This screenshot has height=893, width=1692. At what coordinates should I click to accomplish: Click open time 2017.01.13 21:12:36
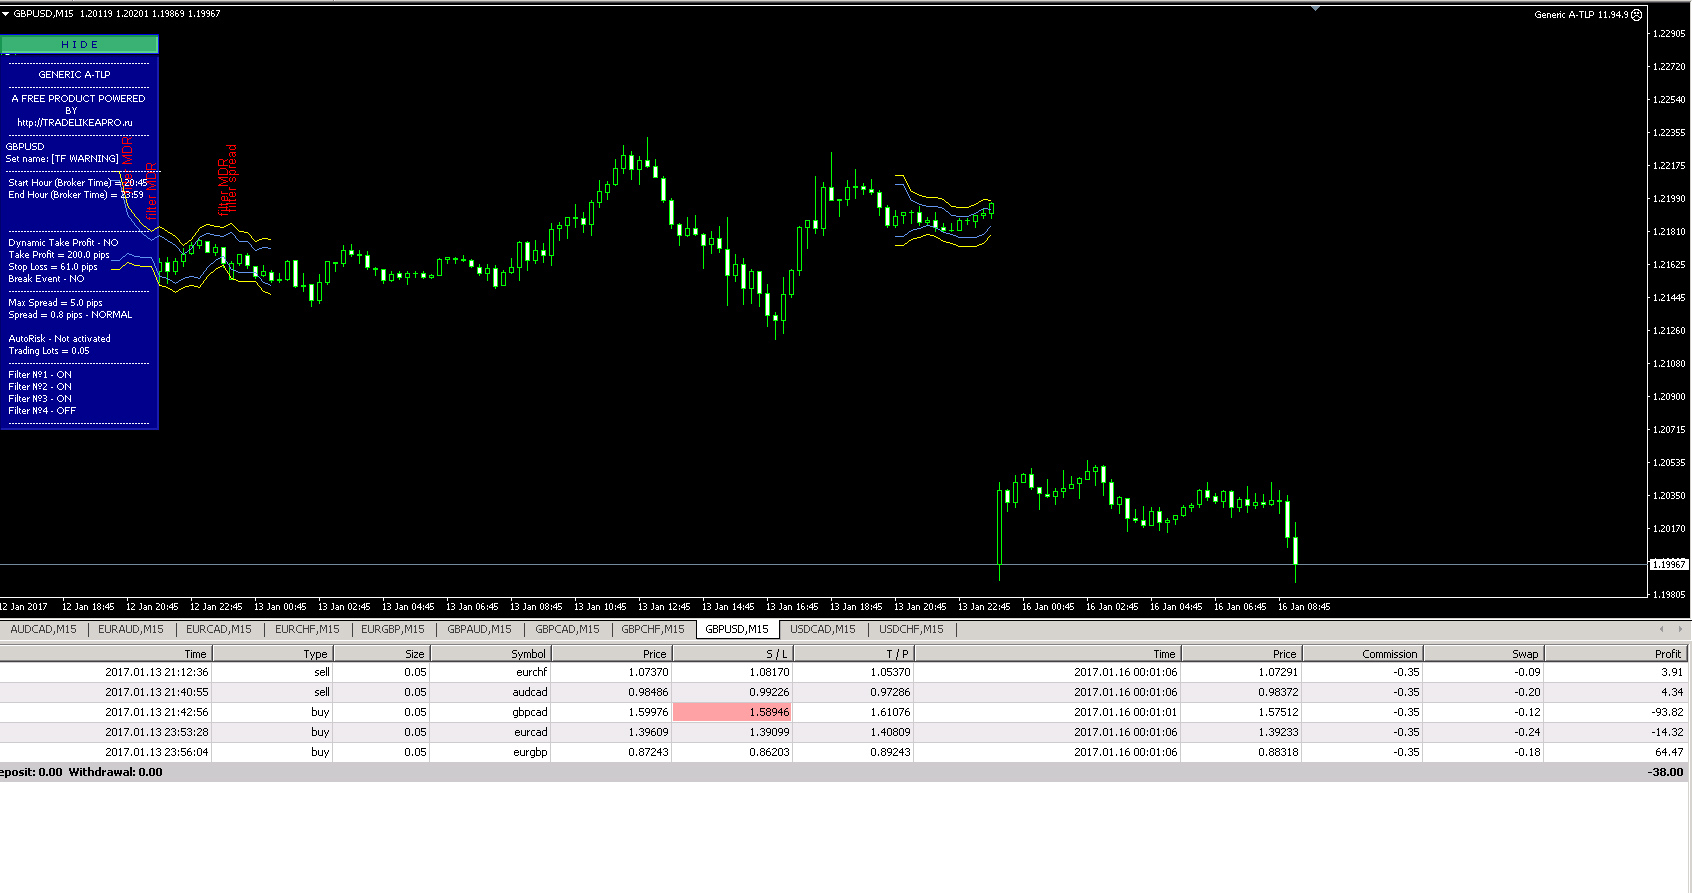(x=156, y=672)
